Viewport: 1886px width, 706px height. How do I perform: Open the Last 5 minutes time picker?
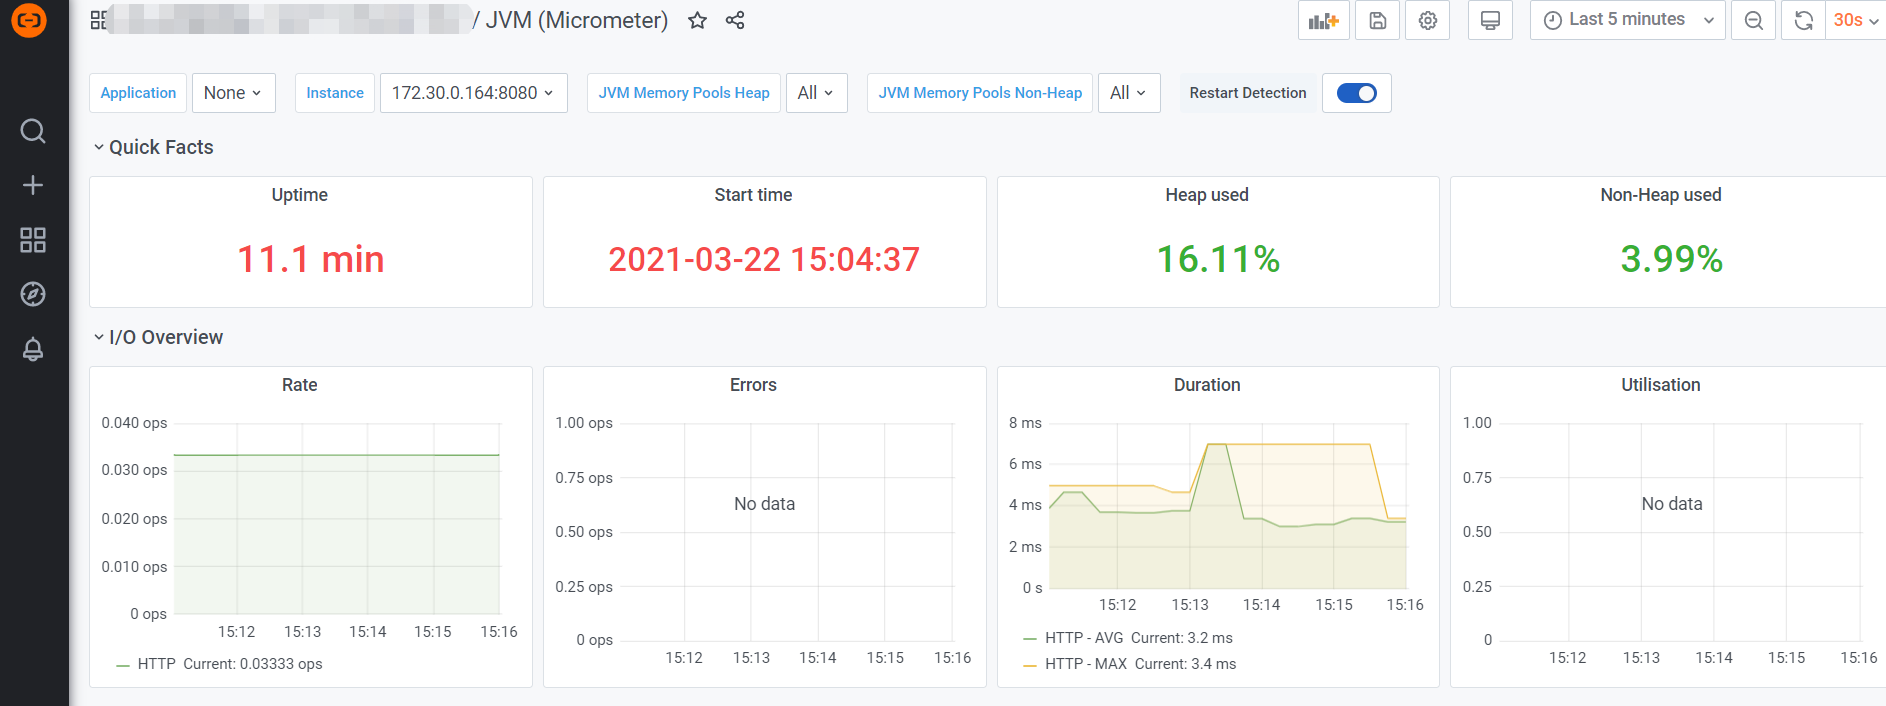click(1626, 20)
